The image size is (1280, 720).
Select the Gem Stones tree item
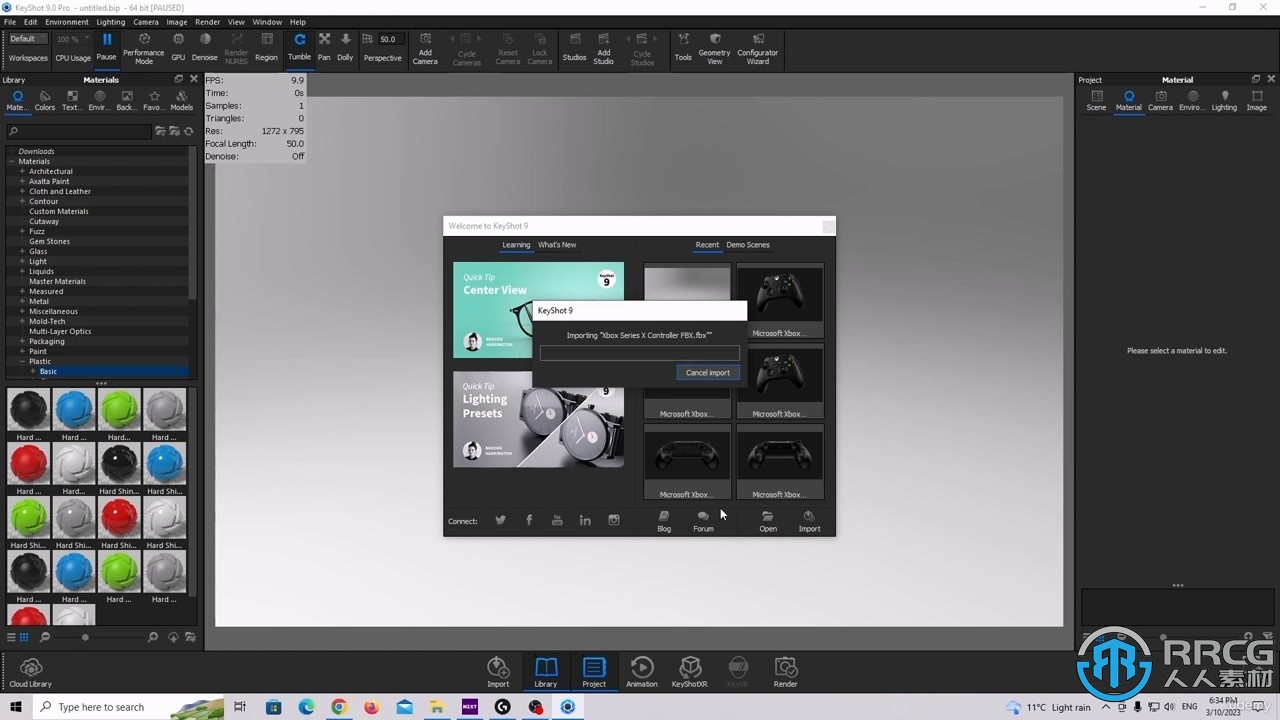tap(49, 241)
